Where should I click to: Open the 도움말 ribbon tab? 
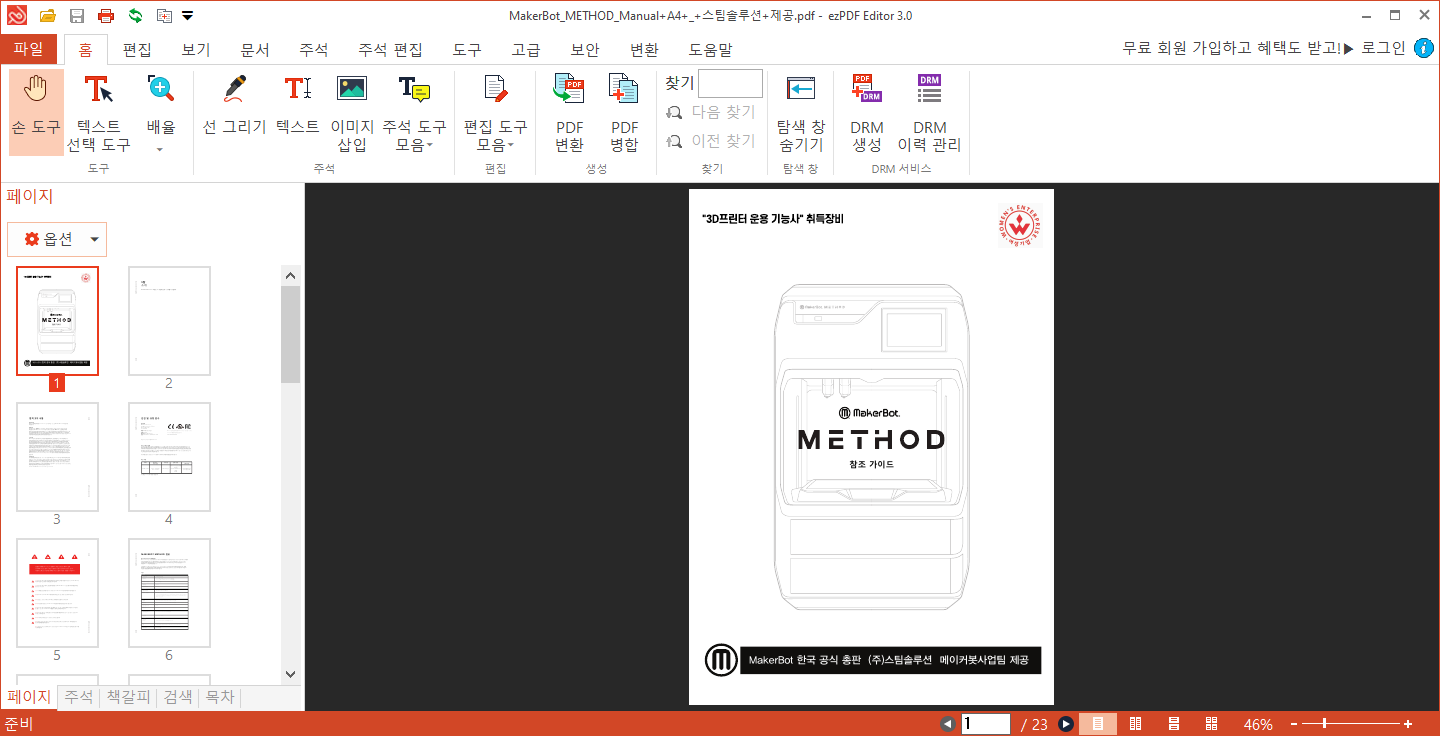coord(710,49)
